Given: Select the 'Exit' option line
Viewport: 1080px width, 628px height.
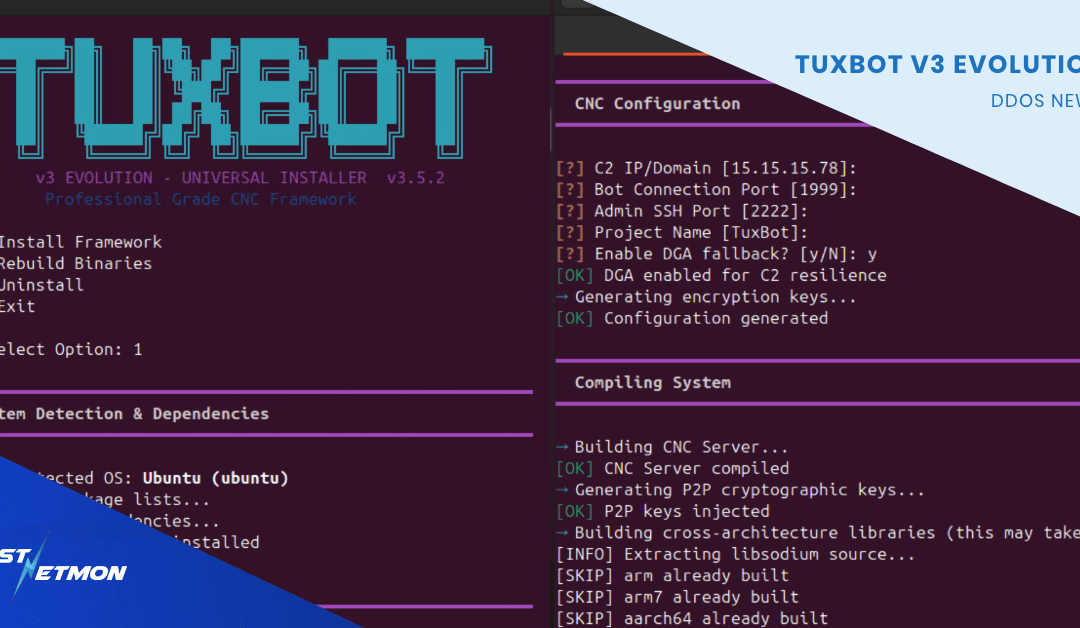Looking at the screenshot, I should 17,306.
